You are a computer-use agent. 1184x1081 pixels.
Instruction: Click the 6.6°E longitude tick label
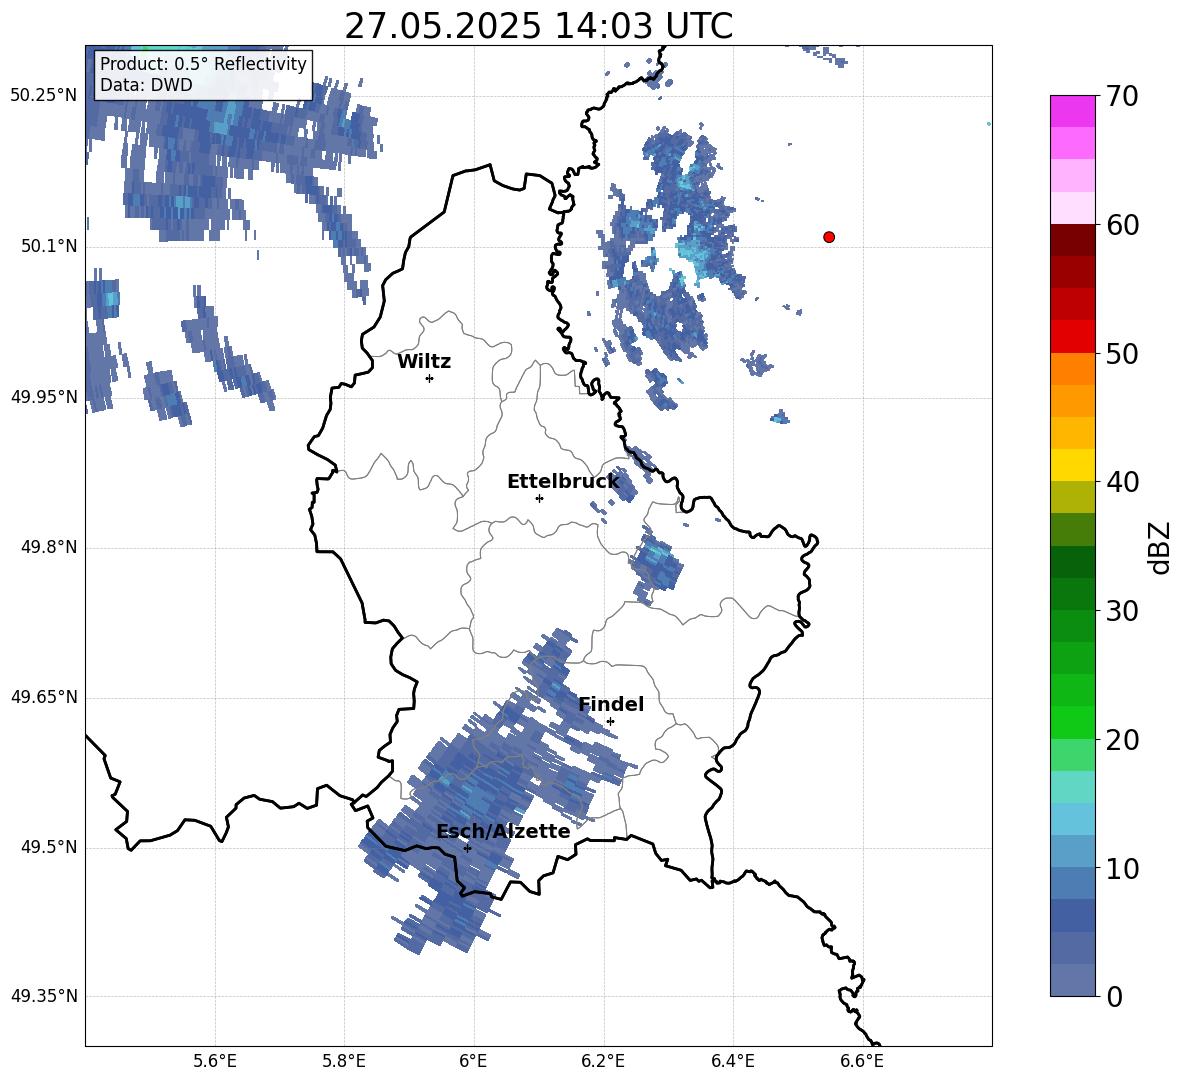click(862, 1061)
